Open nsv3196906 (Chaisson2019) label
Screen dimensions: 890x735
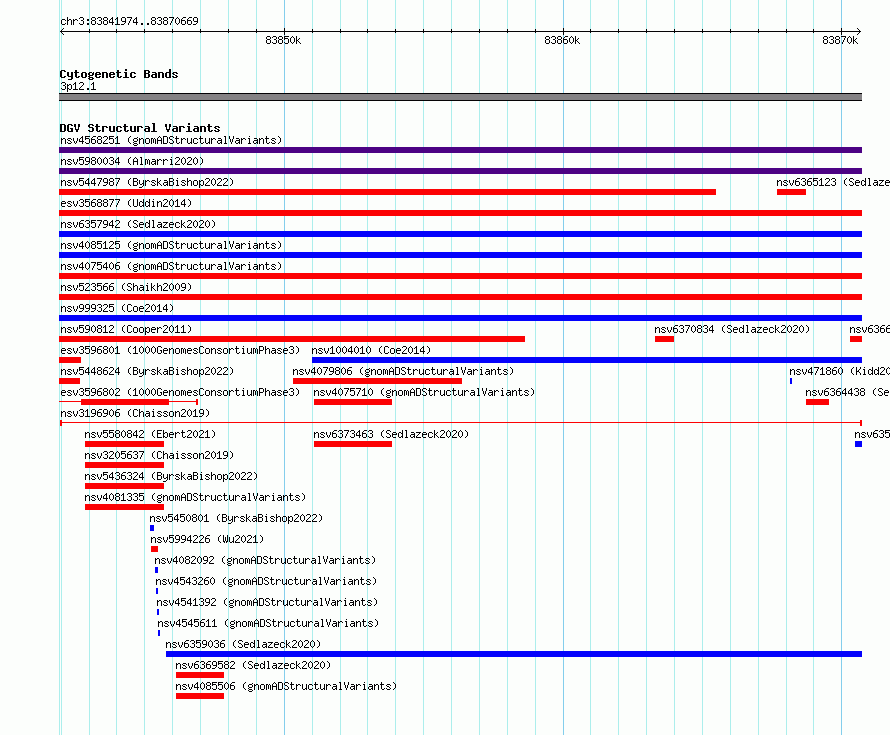tap(135, 413)
